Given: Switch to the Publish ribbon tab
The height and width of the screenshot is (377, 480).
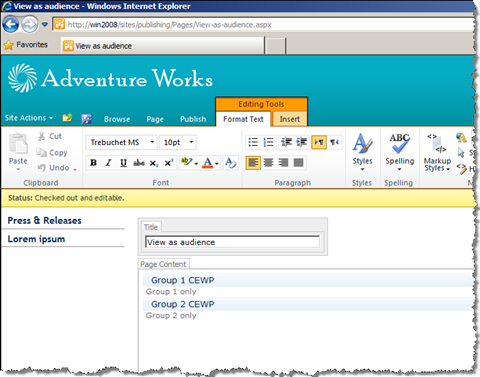Looking at the screenshot, I should coord(193,119).
